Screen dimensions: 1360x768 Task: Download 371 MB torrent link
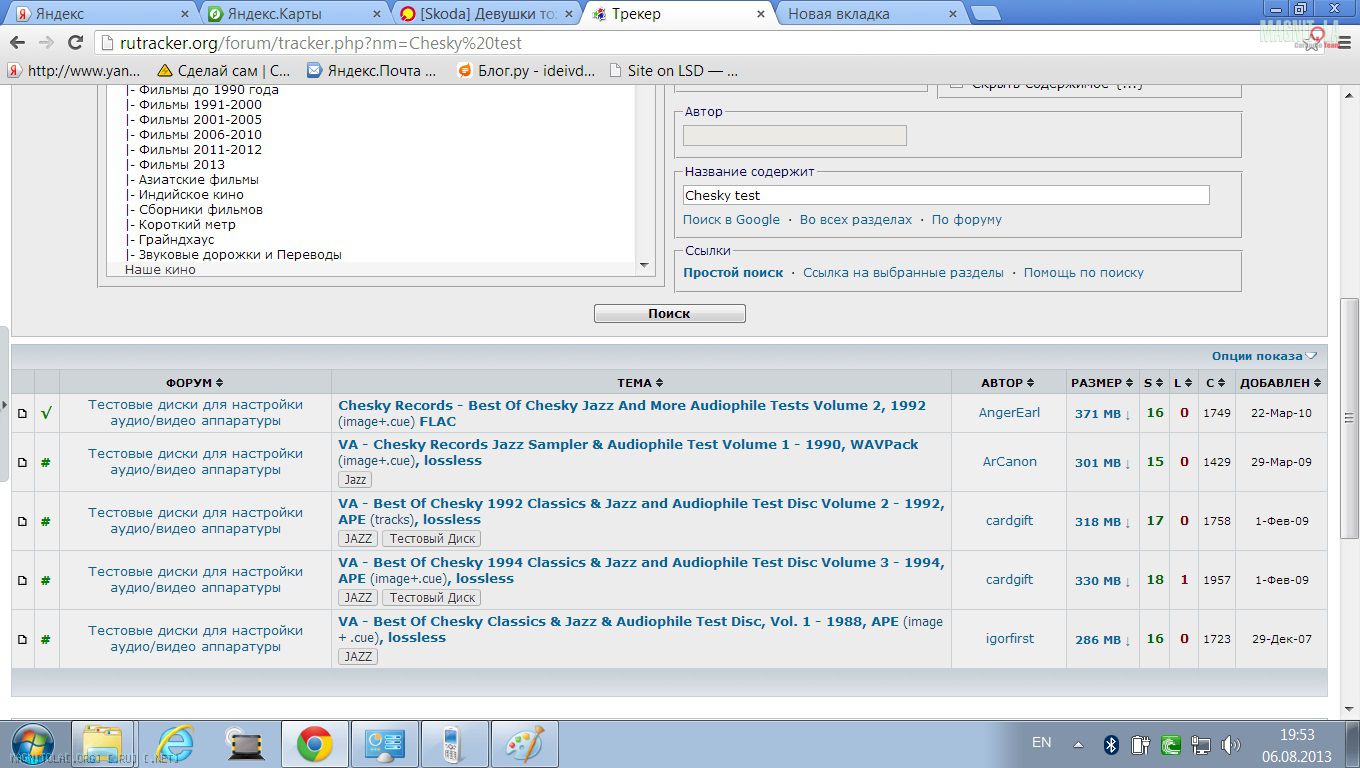(1102, 414)
